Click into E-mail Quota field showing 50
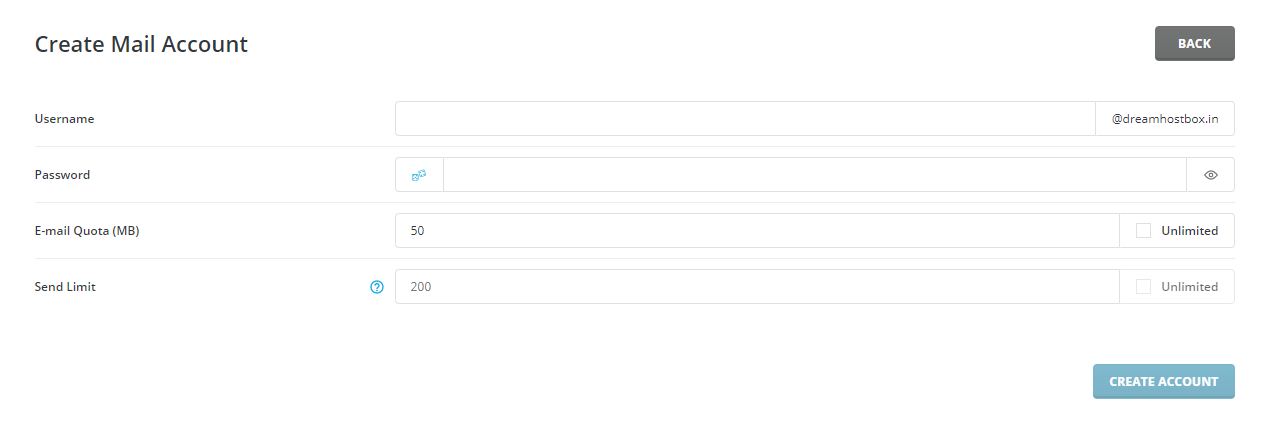This screenshot has width=1274, height=422. point(757,230)
